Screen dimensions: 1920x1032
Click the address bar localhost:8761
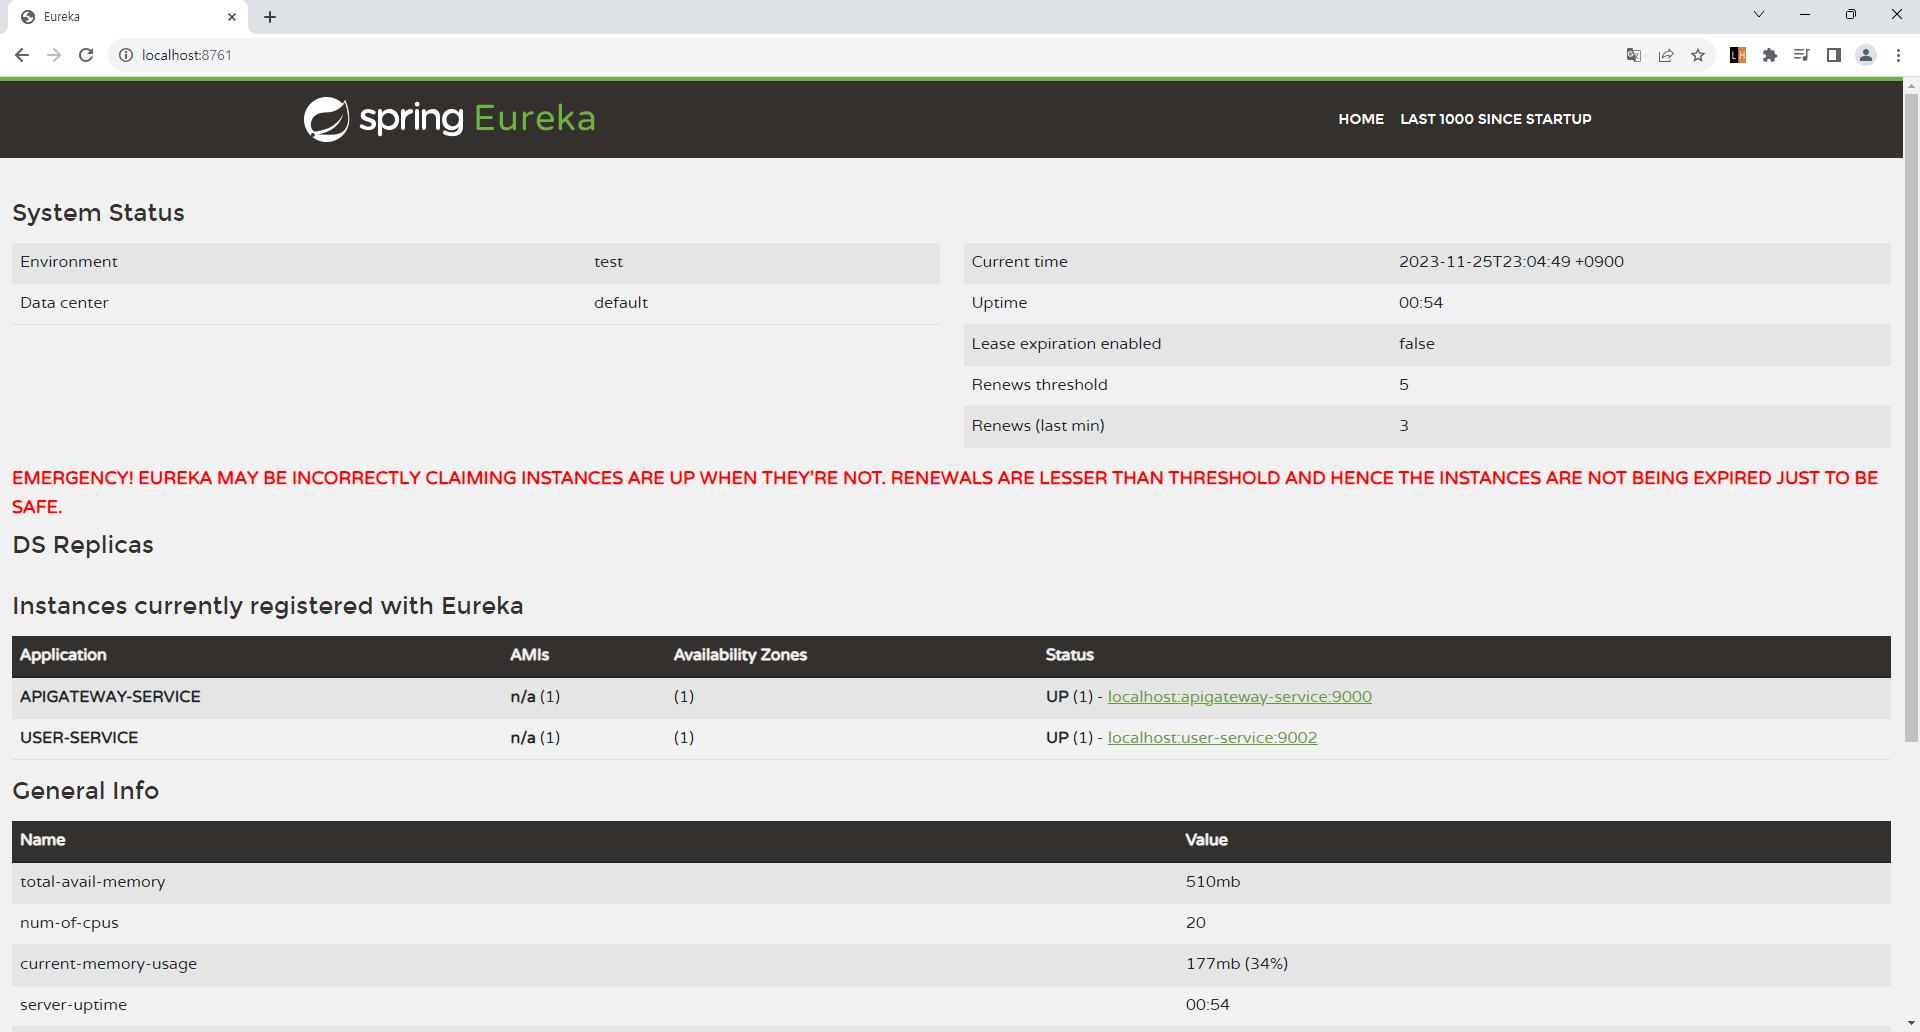coord(187,55)
